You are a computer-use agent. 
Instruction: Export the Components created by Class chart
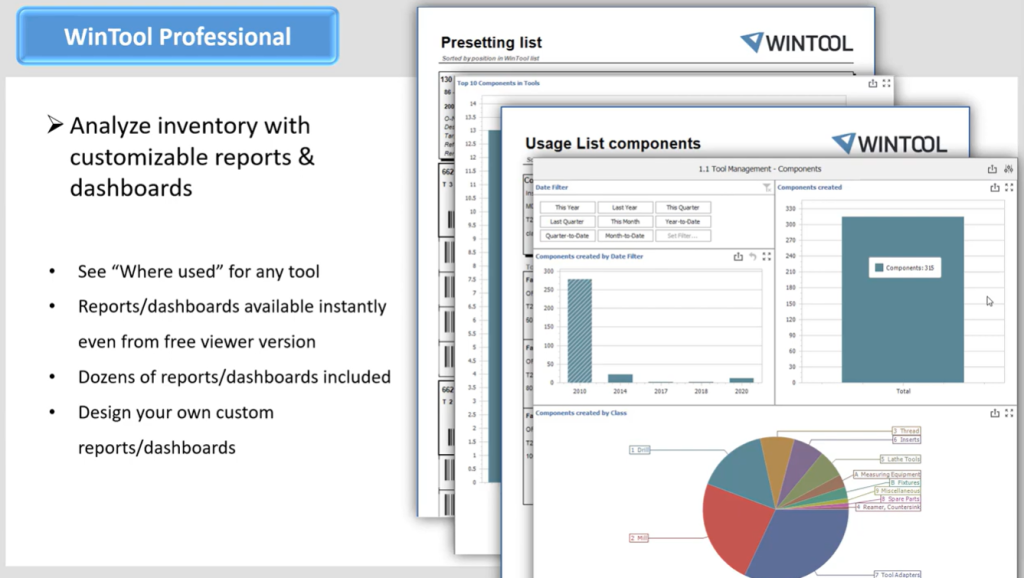[x=995, y=413]
